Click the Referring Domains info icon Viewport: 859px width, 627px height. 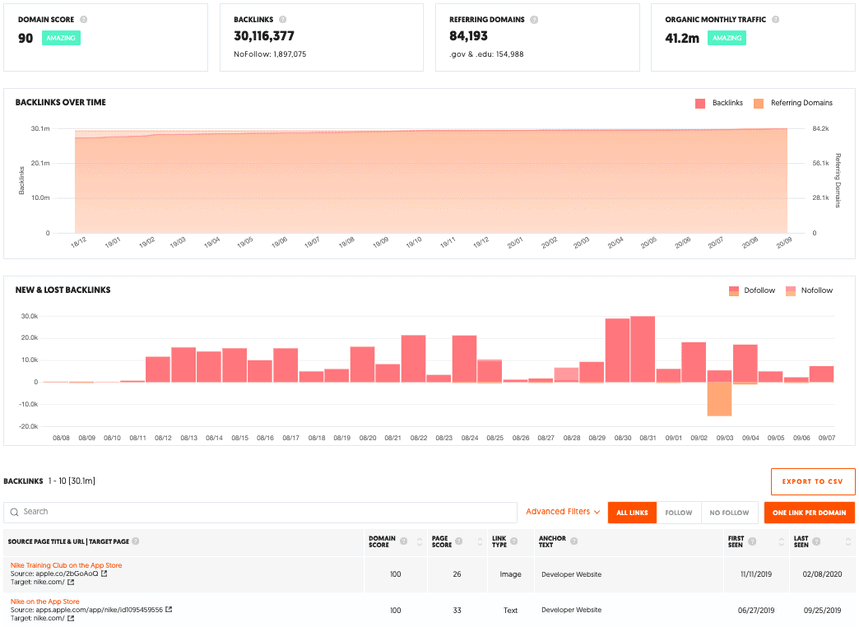coord(534,19)
